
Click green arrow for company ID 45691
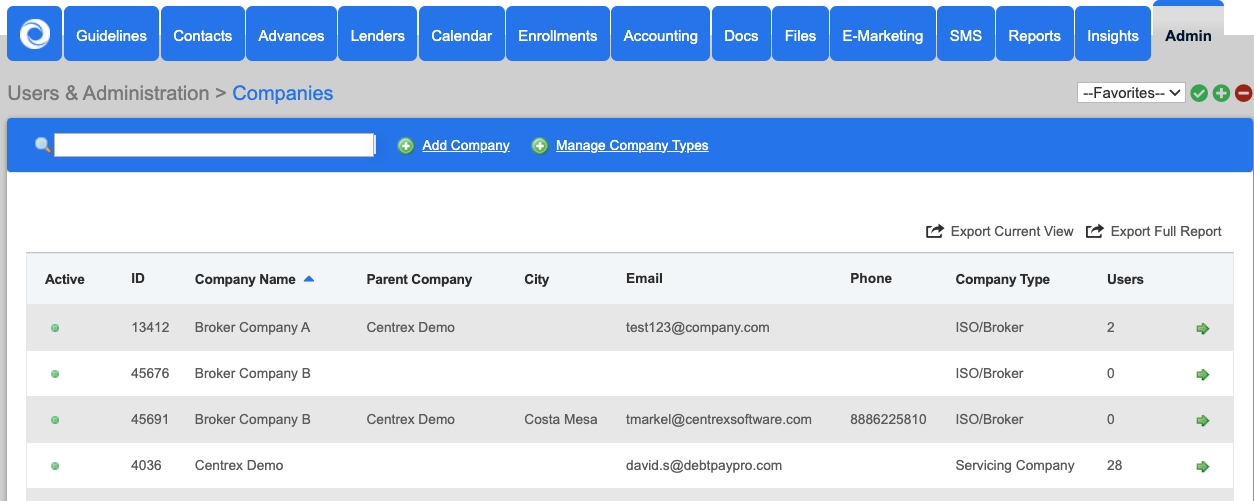click(x=1203, y=420)
